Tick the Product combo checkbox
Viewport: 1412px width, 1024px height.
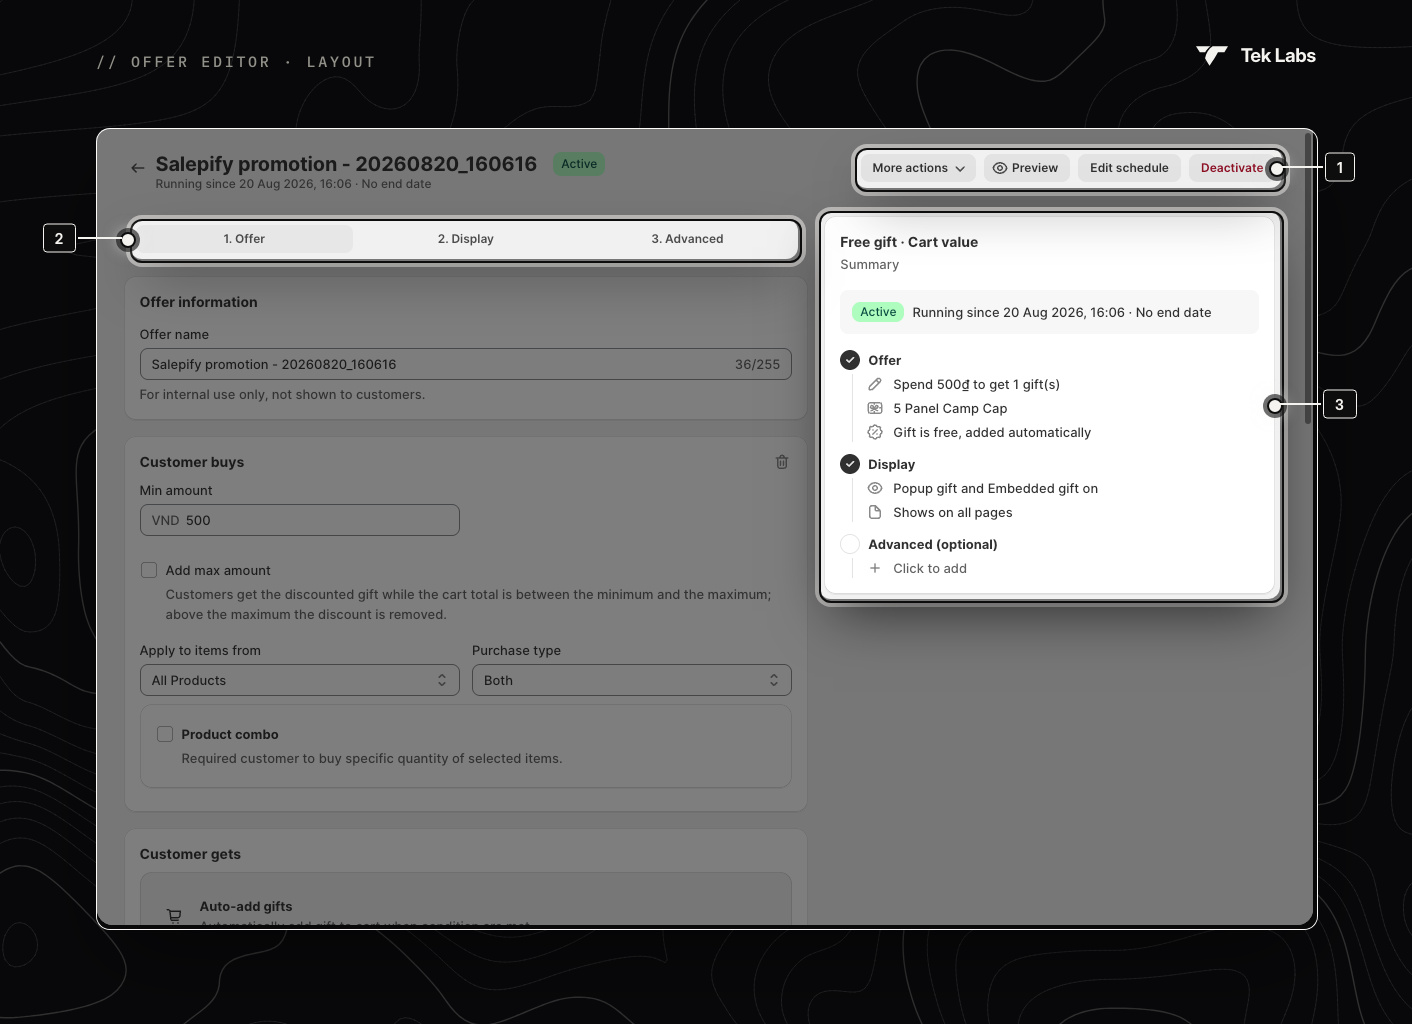(x=165, y=734)
